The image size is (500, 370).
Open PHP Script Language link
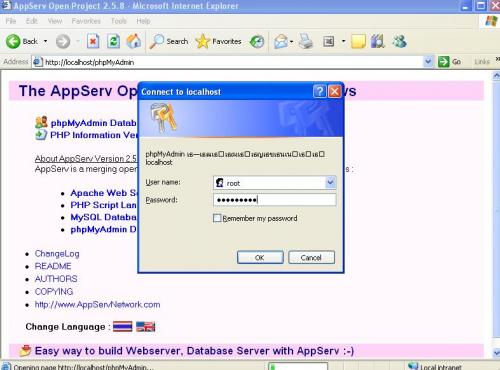pyautogui.click(x=104, y=205)
